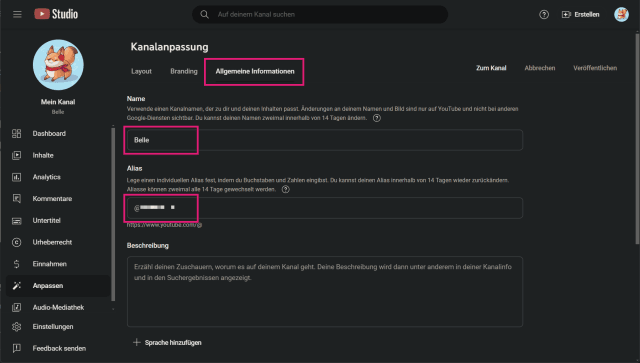Click Feedback senden in sidebar

pos(58,348)
